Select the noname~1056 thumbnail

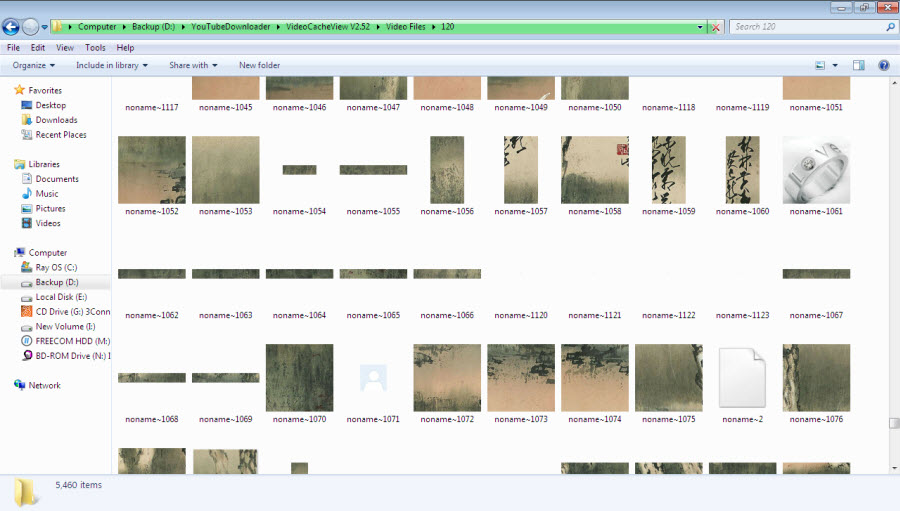[x=447, y=170]
